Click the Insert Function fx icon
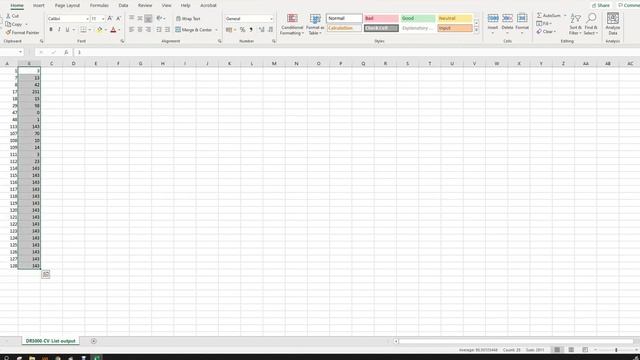This screenshot has height=360, width=640. [66, 52]
